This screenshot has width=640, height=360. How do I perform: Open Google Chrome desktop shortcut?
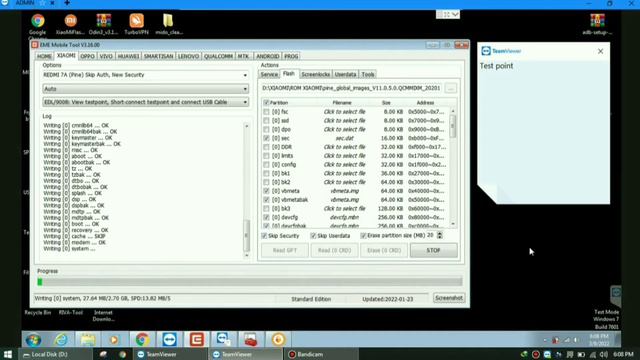[38, 24]
